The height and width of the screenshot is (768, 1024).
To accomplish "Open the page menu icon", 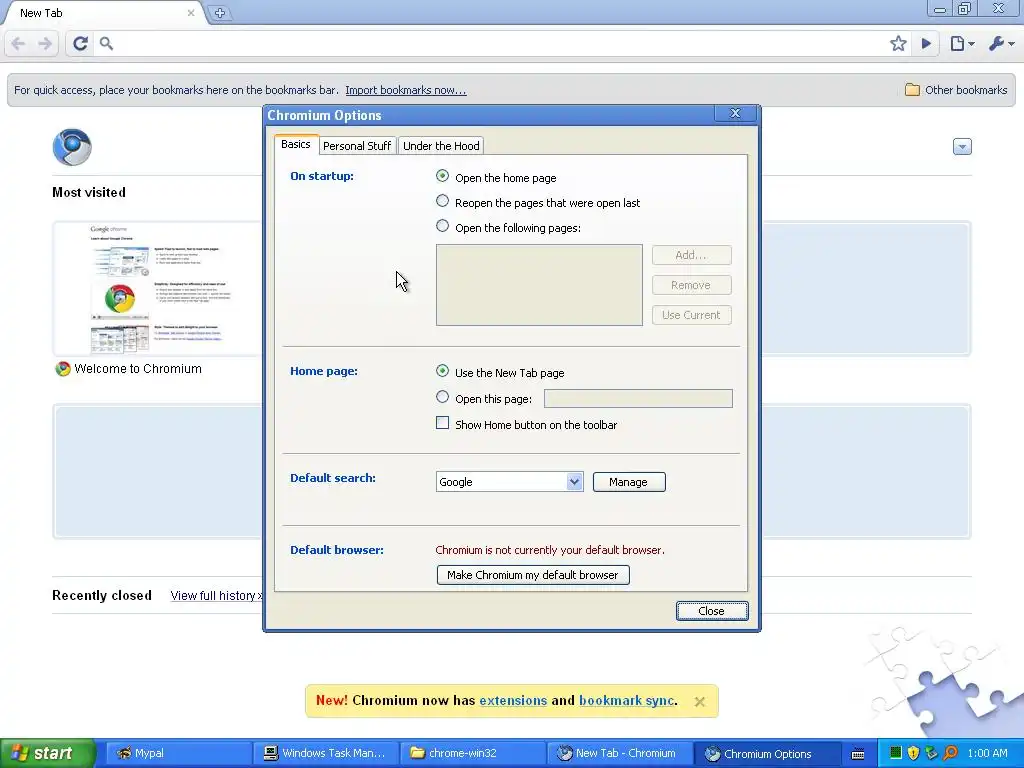I will 962,44.
